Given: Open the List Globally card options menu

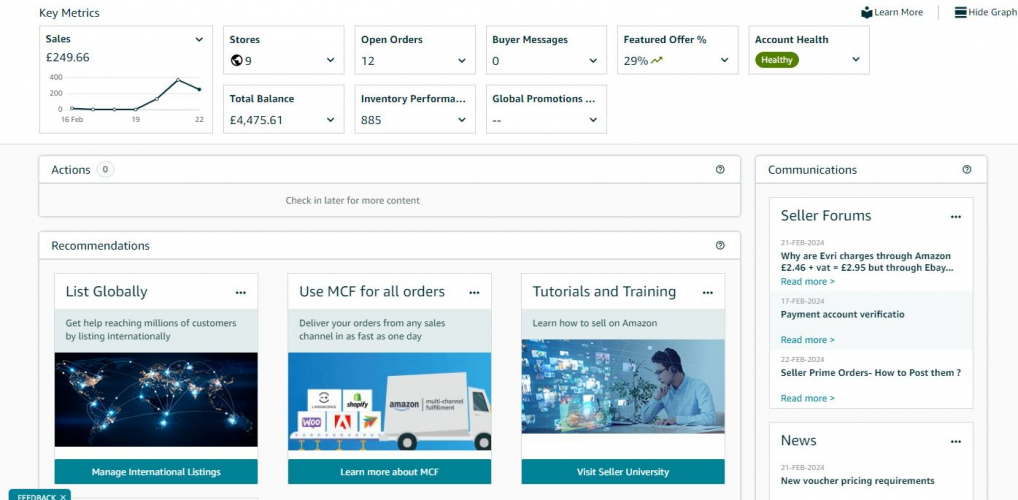Looking at the screenshot, I should 241,293.
